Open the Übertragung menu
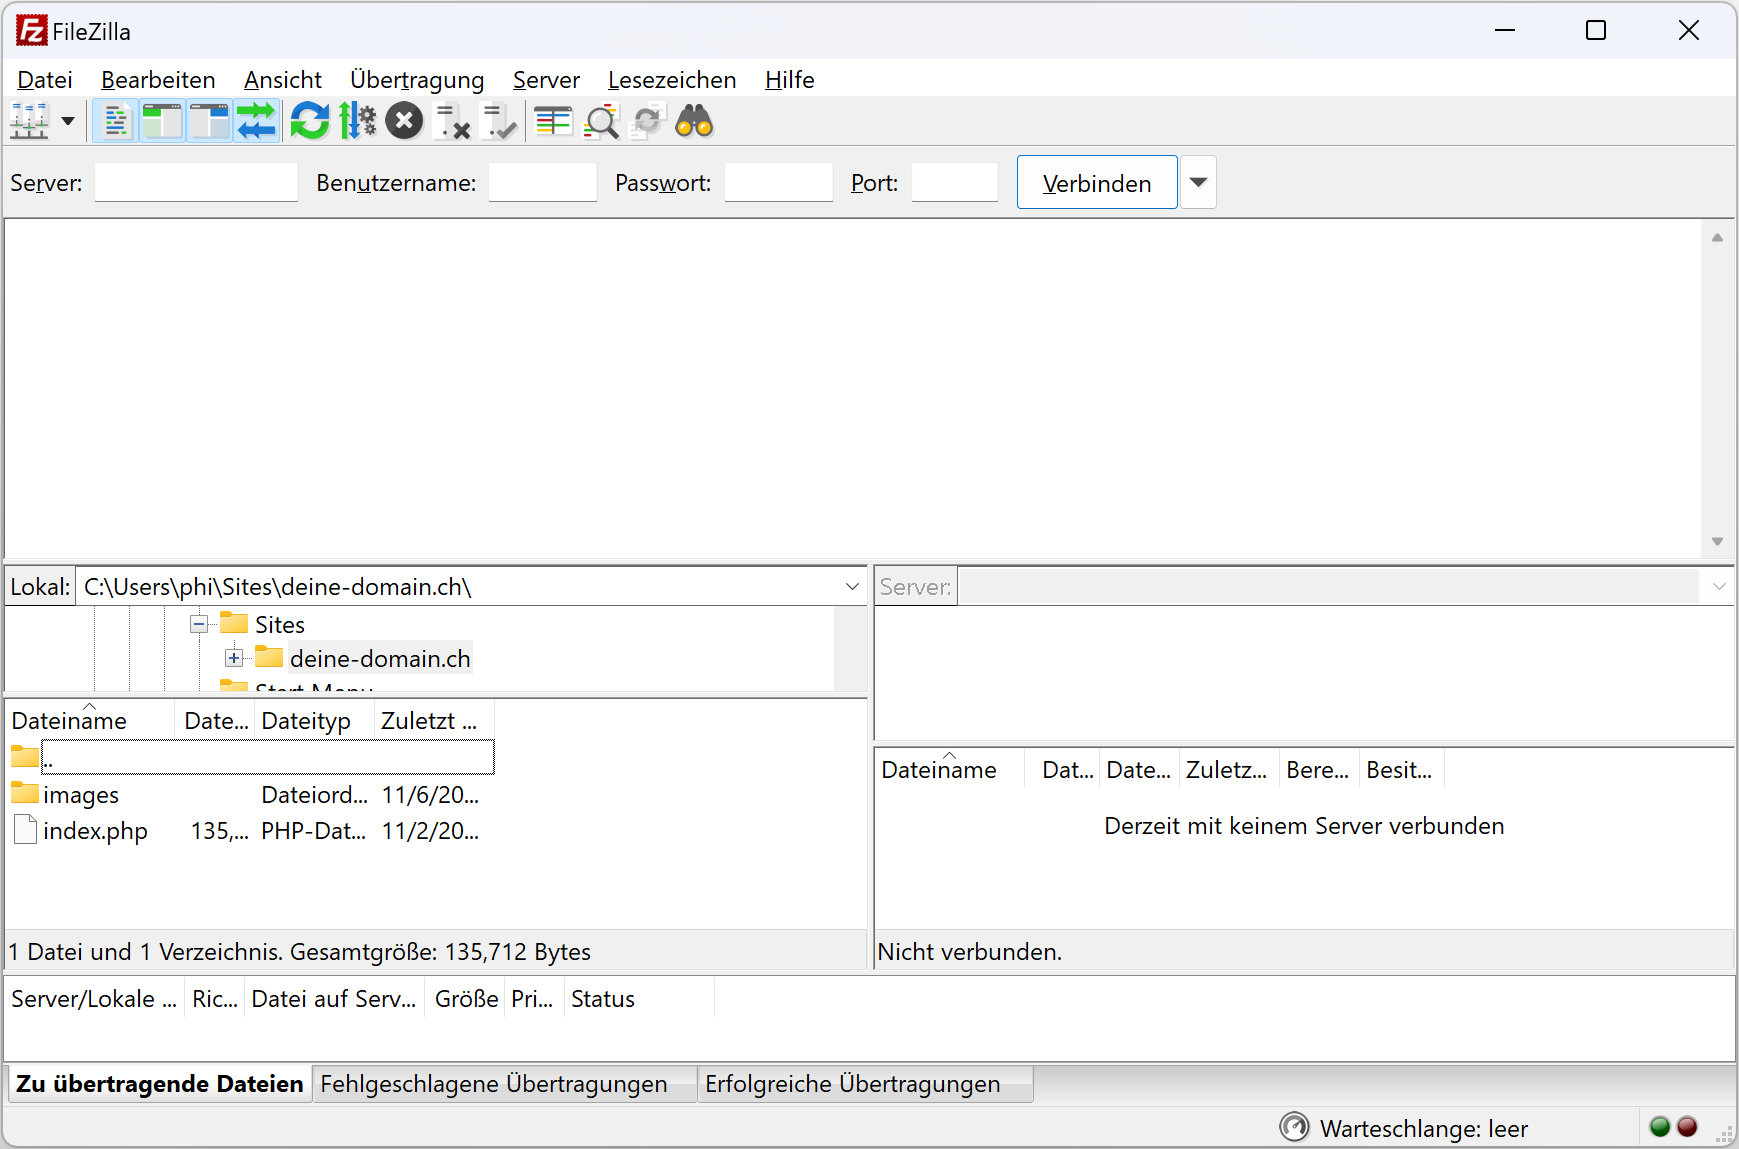Viewport: 1739px width, 1149px height. pyautogui.click(x=417, y=80)
